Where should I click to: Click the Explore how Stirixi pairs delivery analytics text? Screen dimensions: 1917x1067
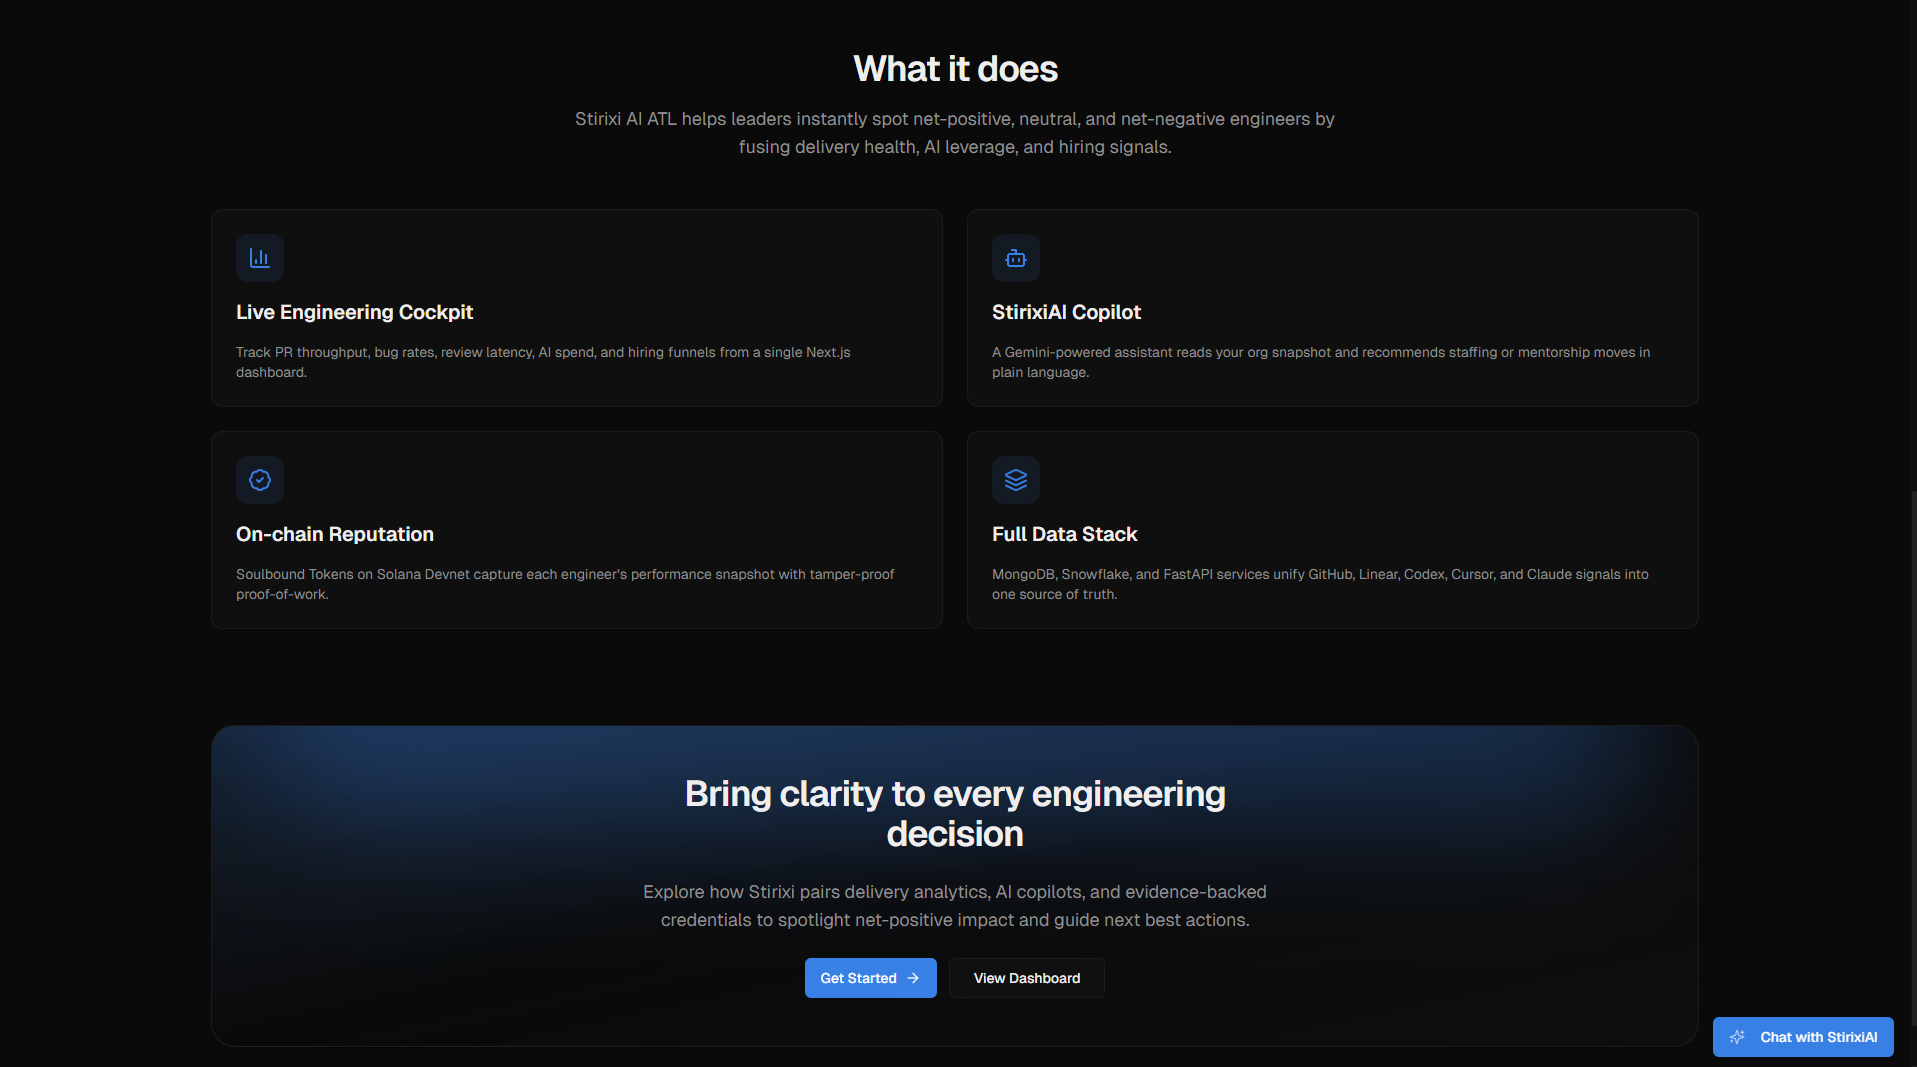click(955, 906)
